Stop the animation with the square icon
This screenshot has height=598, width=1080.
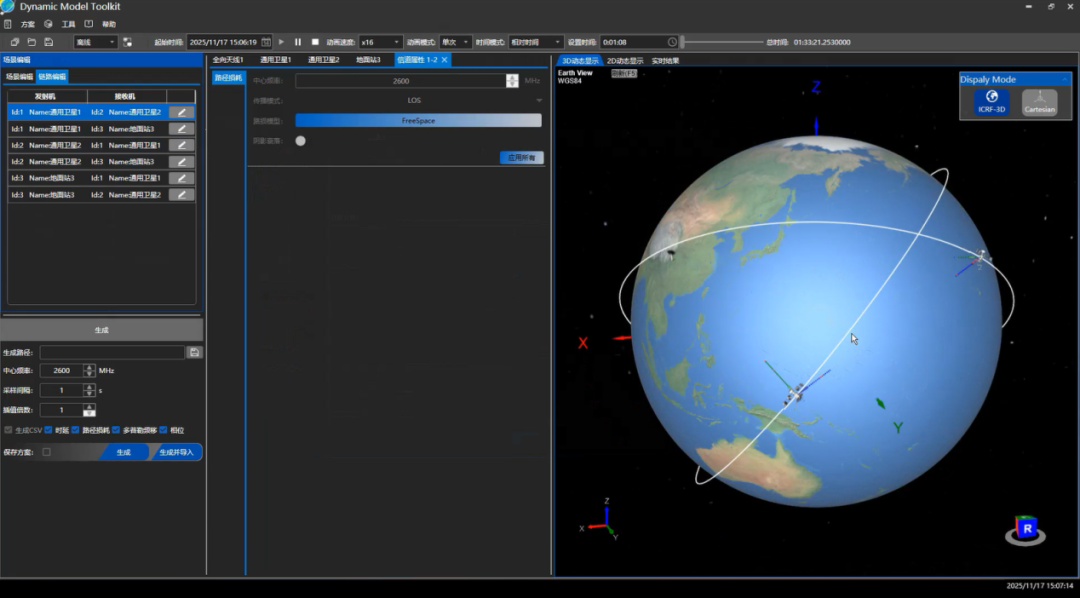point(315,42)
